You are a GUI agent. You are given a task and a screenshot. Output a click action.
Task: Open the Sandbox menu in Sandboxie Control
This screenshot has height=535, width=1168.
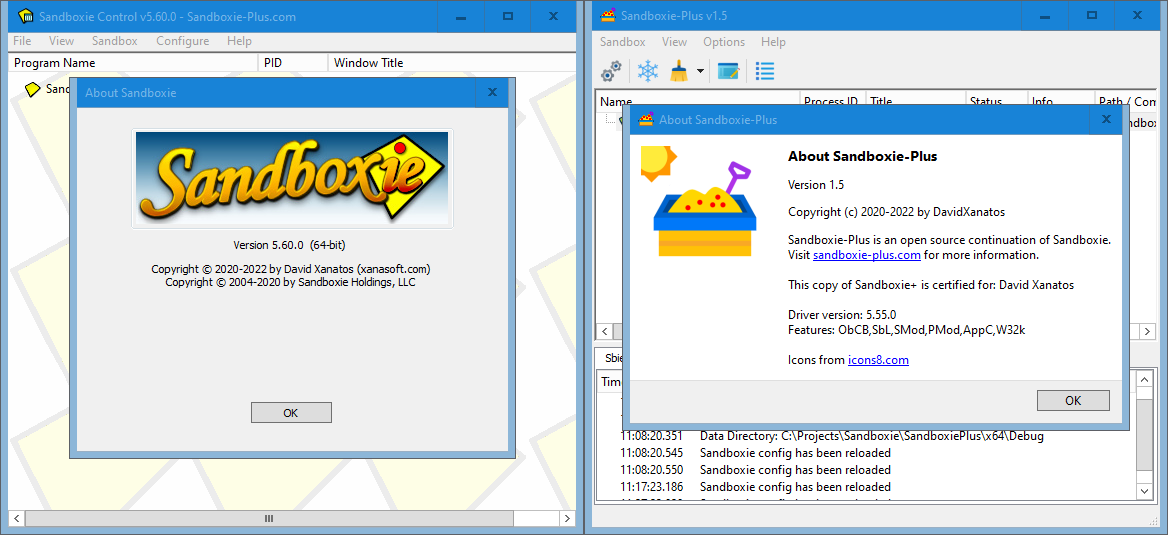click(x=114, y=41)
